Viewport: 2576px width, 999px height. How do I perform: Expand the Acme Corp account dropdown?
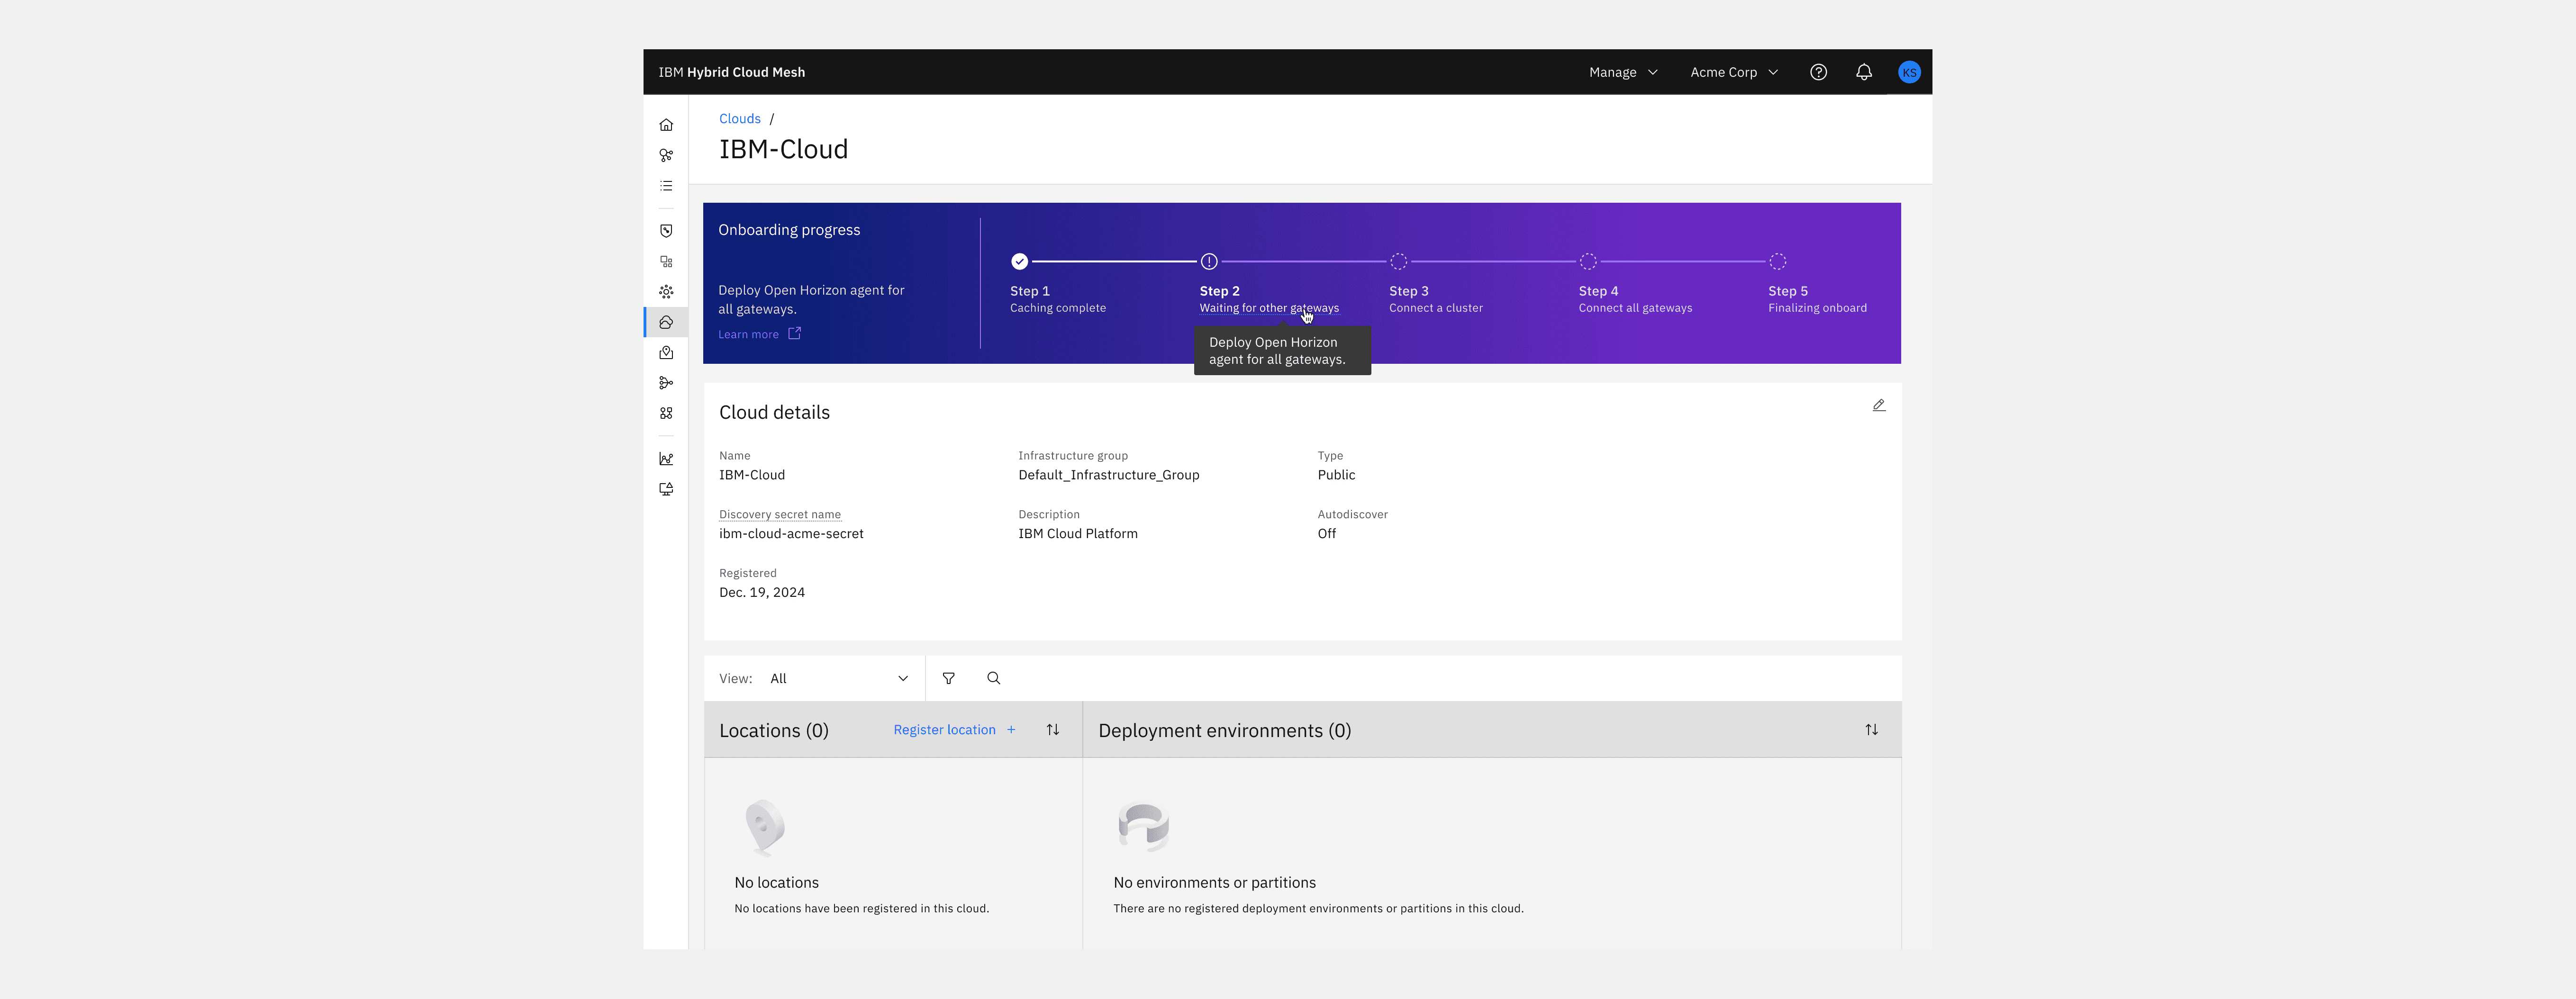[x=1733, y=72]
